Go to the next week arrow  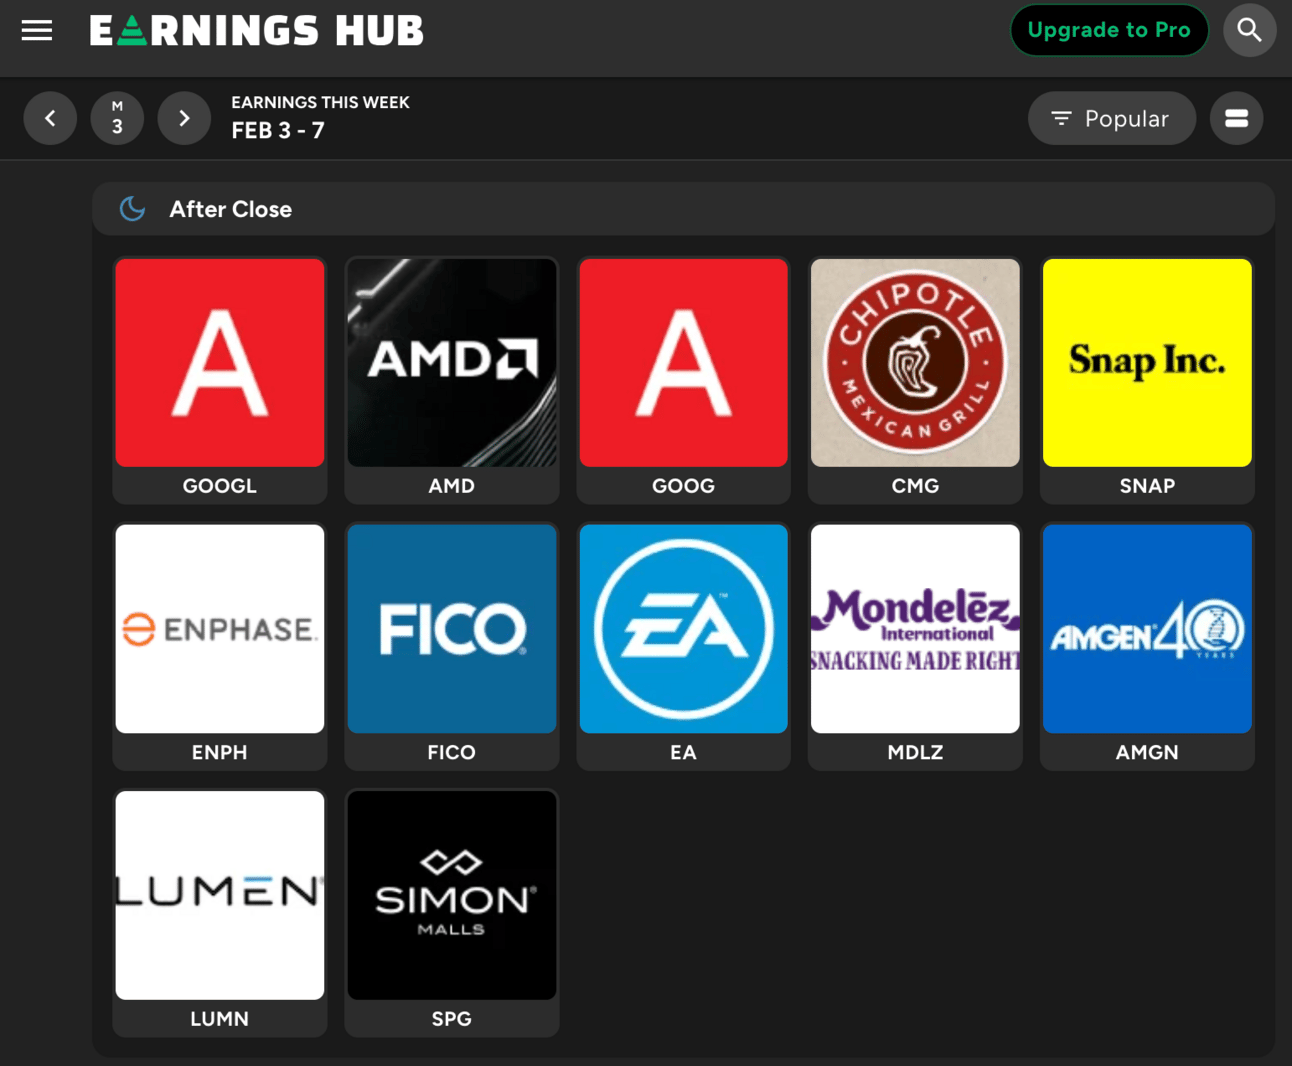coord(184,118)
